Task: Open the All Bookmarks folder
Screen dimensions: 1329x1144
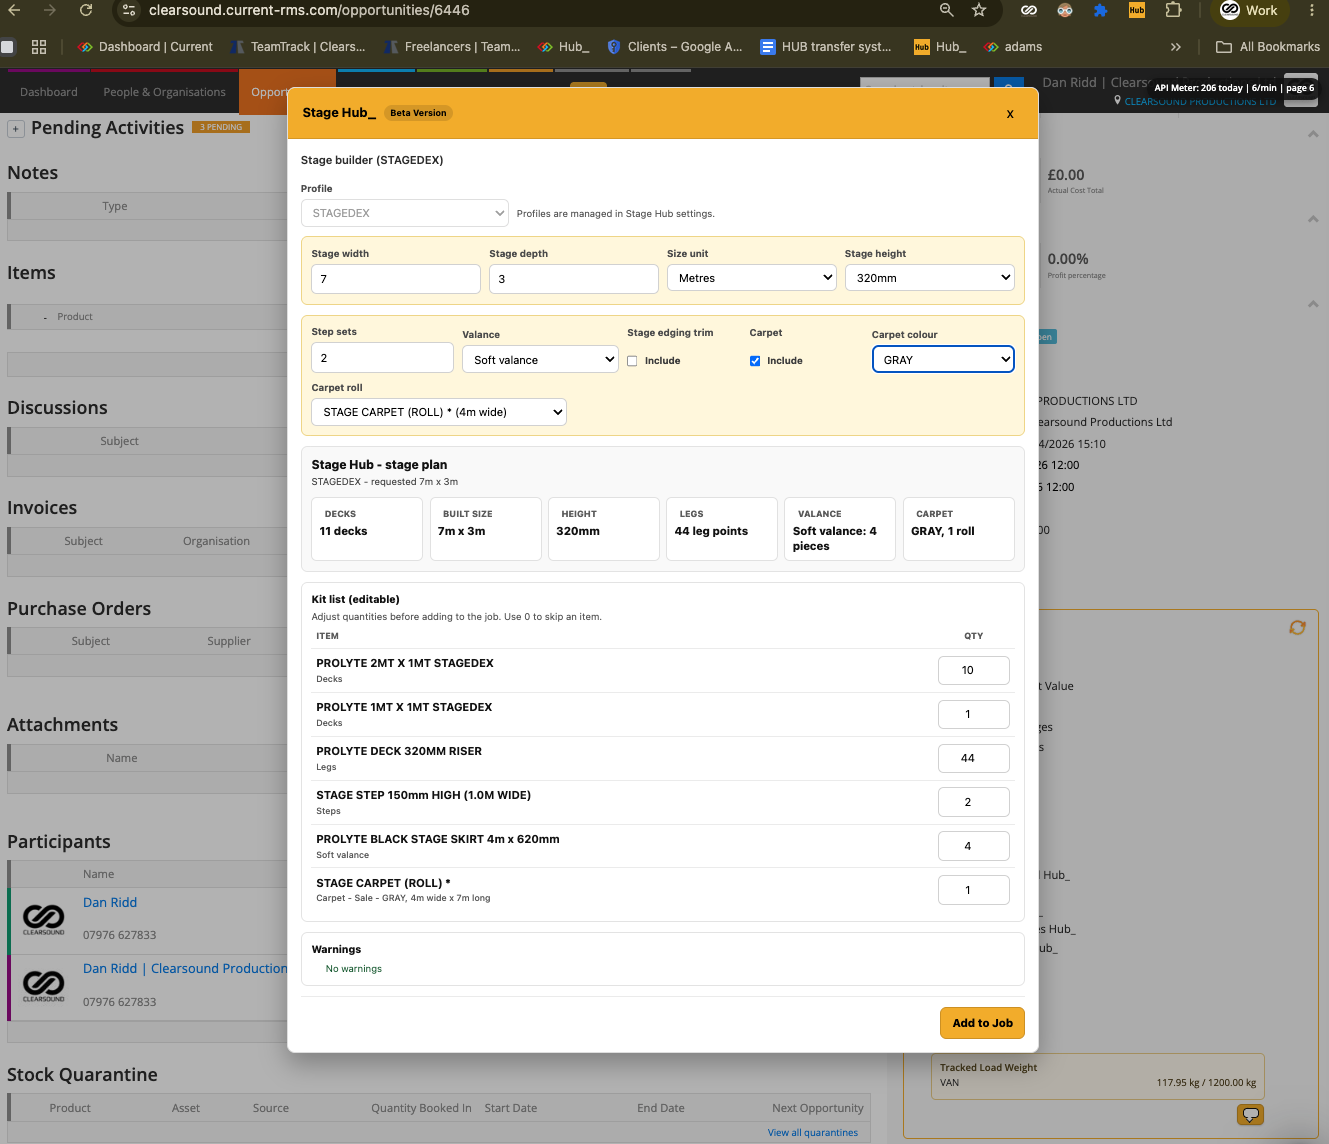Action: pyautogui.click(x=1268, y=47)
